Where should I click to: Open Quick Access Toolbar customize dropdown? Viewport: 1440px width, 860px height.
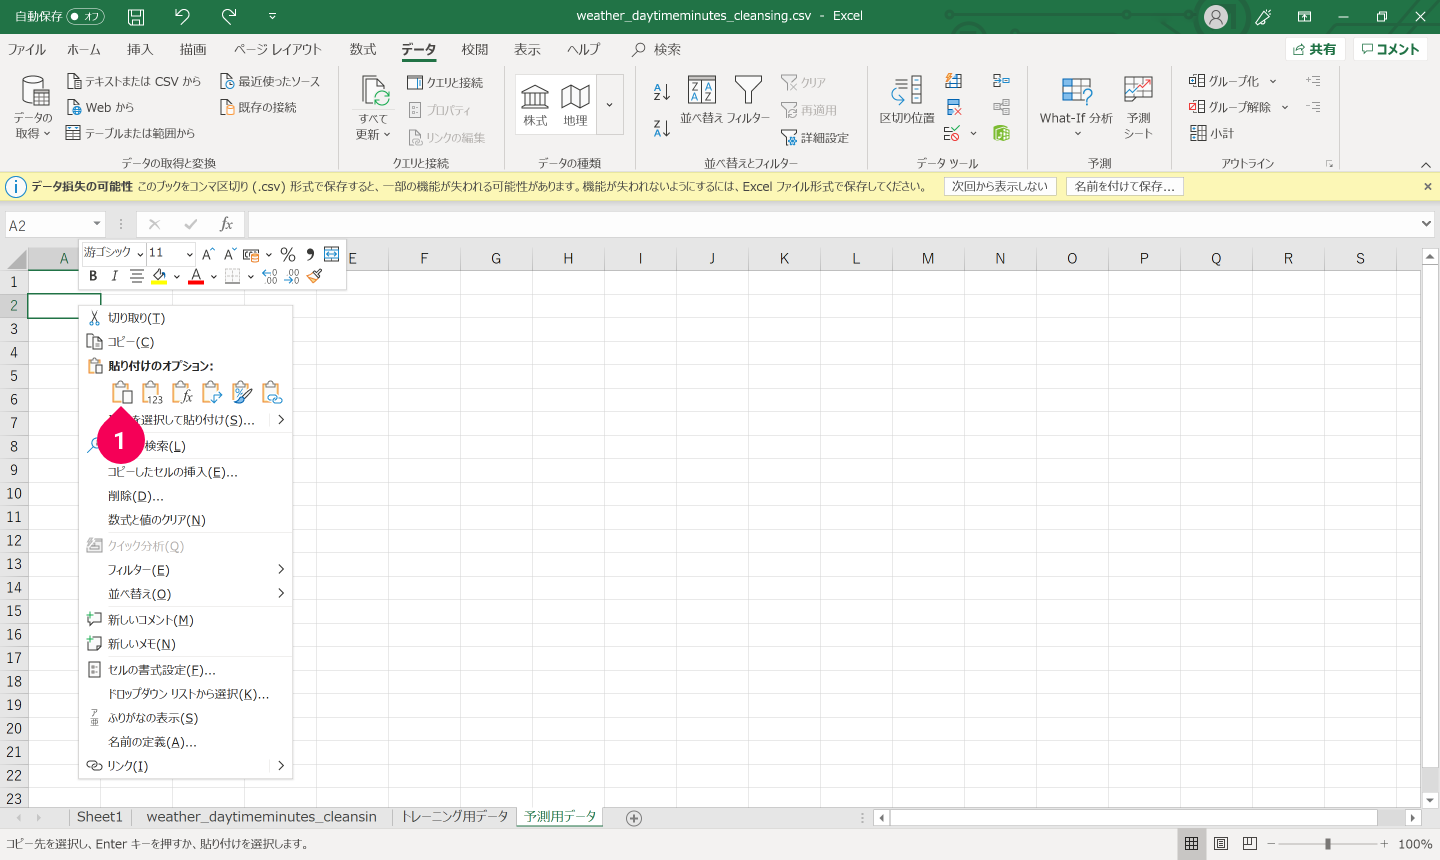pyautogui.click(x=272, y=16)
